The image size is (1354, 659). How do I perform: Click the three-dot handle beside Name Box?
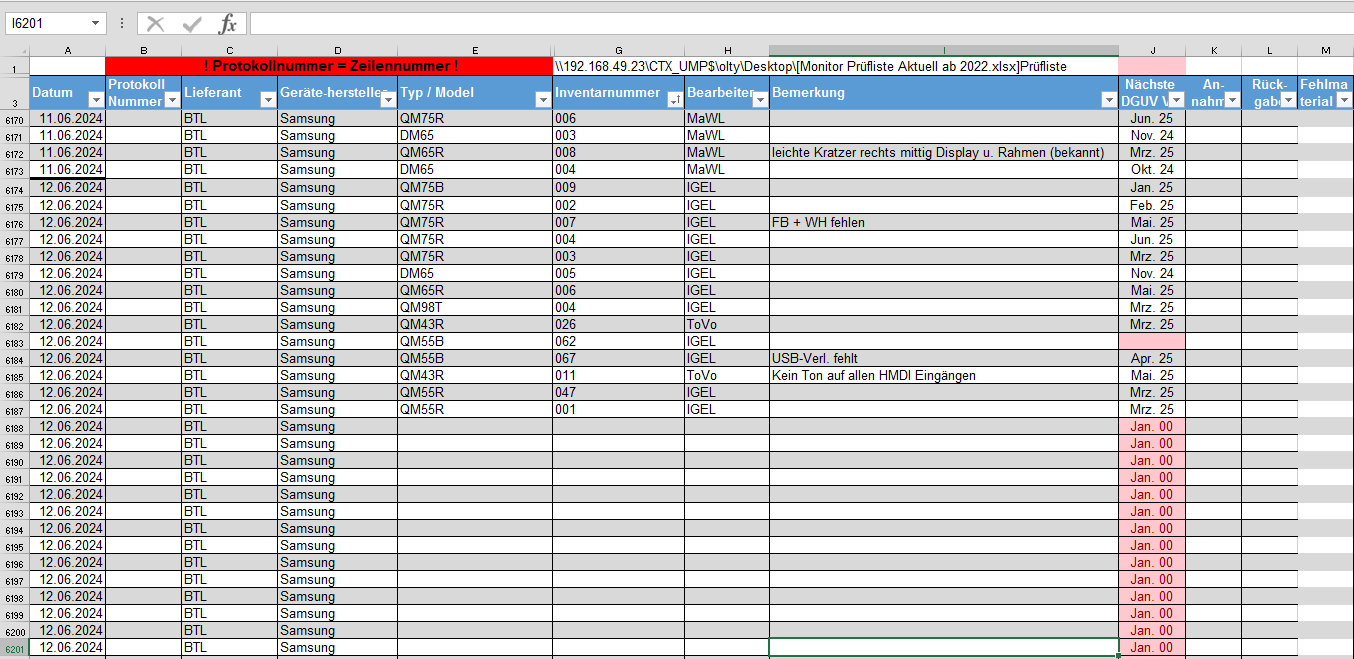click(x=121, y=23)
